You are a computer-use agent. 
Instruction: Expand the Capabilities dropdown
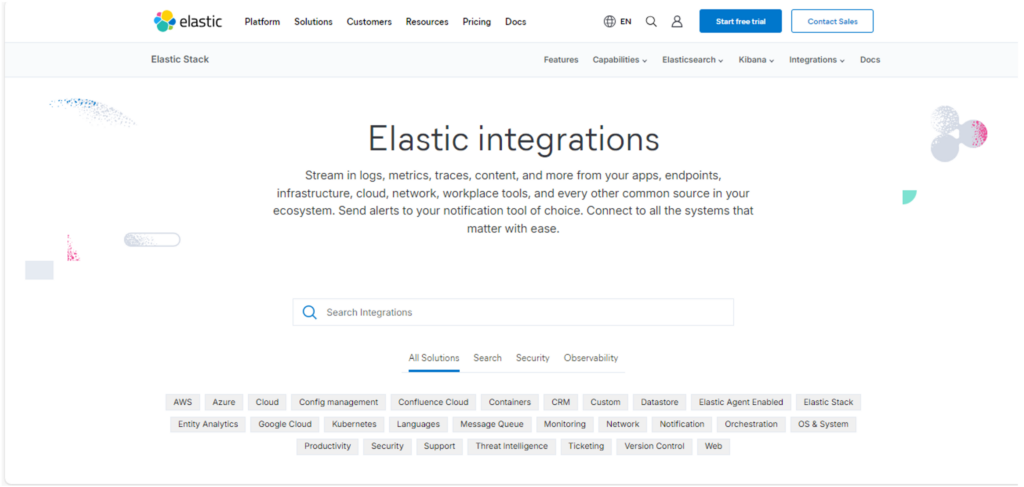pyautogui.click(x=620, y=59)
